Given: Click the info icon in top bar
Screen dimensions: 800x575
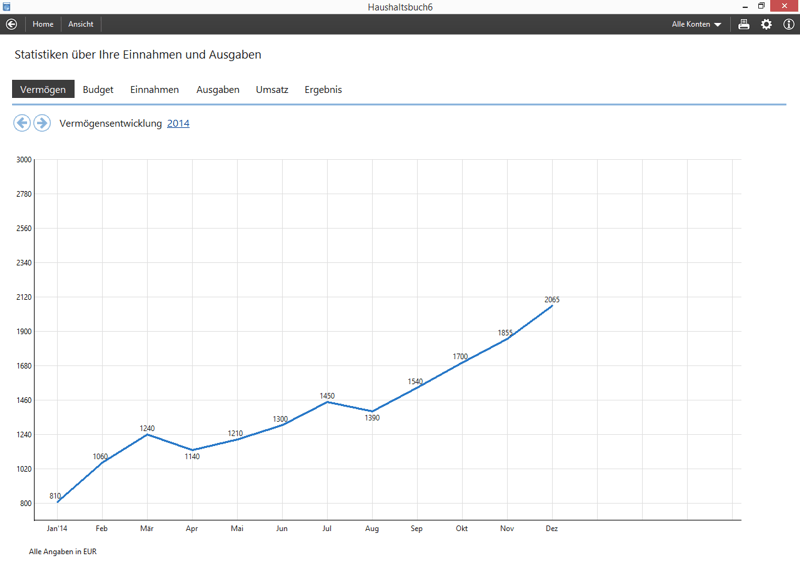Looking at the screenshot, I should 789,24.
